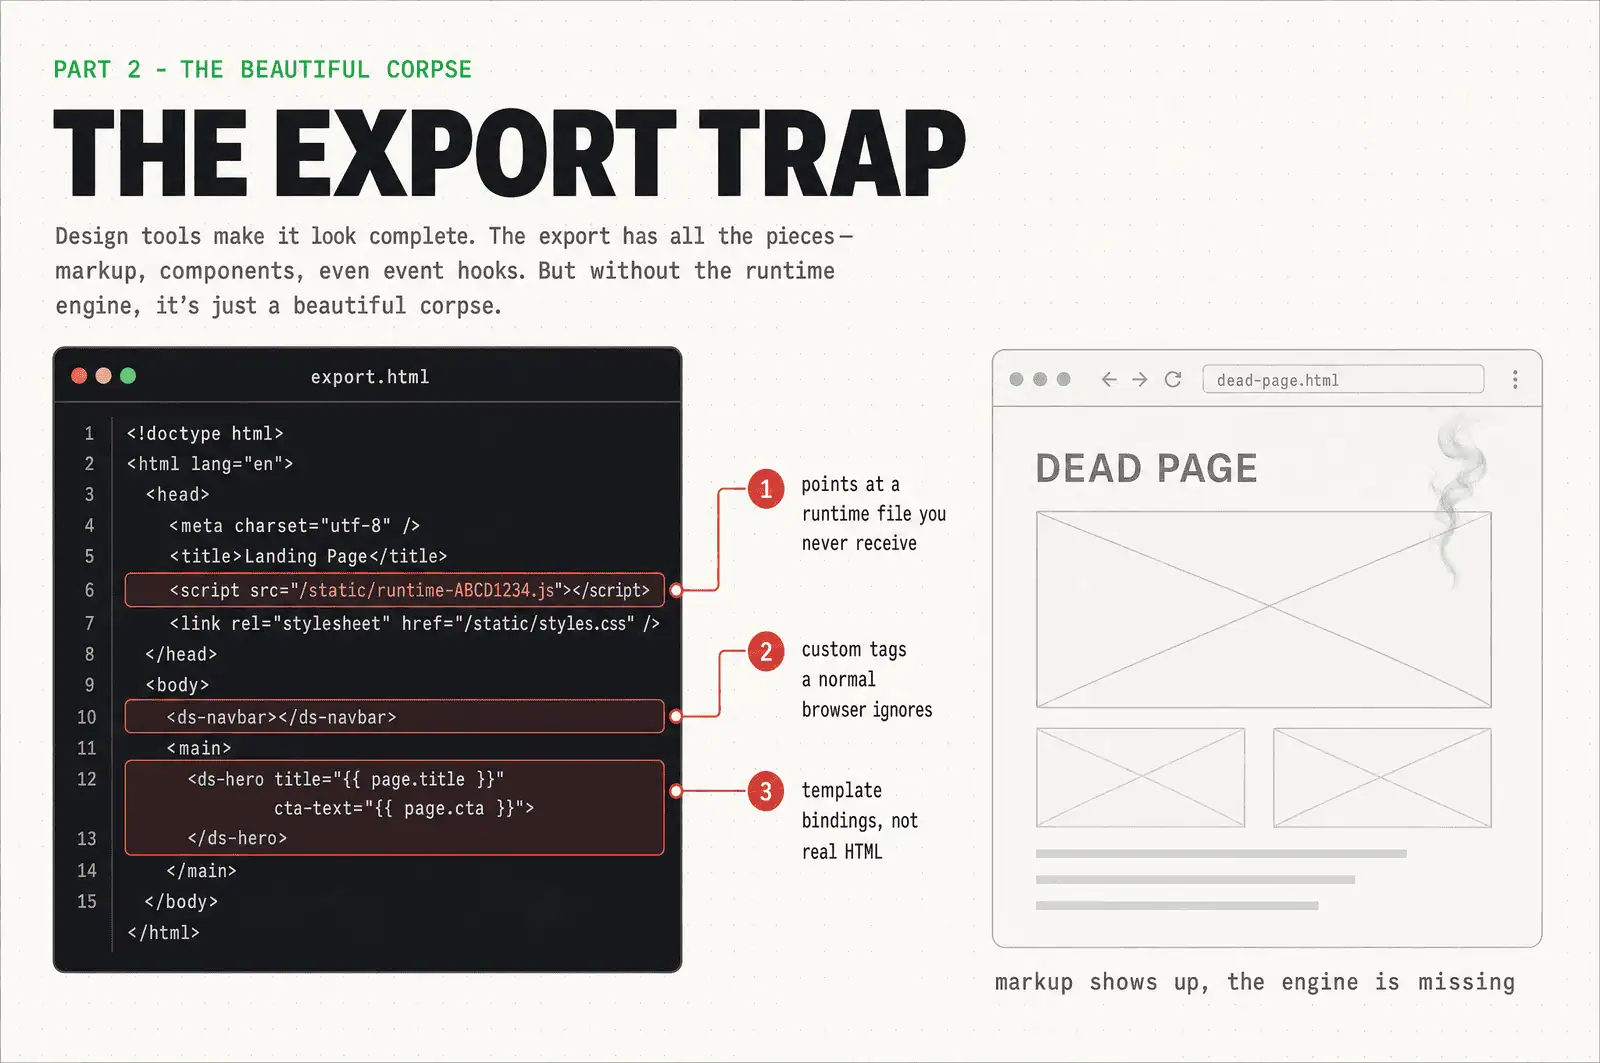
Task: Reload the dead-page.html browser mockup
Action: pyautogui.click(x=1173, y=379)
